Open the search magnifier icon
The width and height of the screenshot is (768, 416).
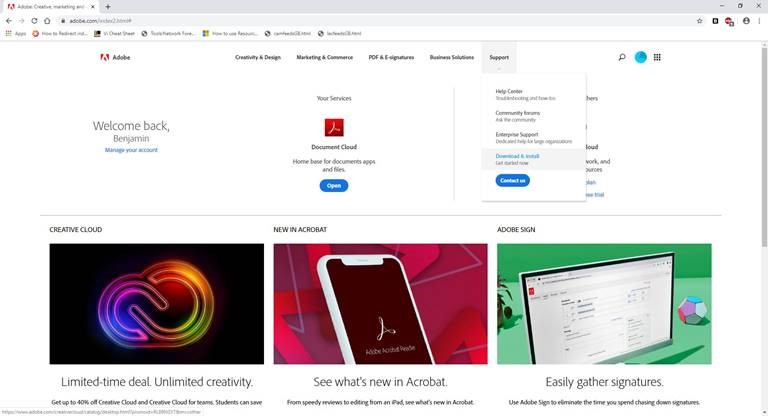point(621,57)
